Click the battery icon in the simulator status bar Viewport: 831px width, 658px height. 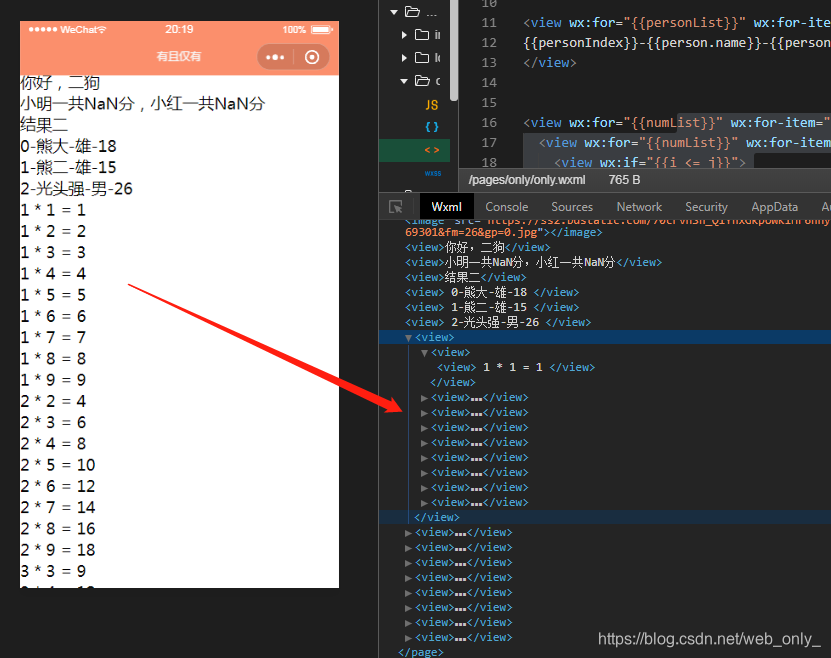coord(322,30)
